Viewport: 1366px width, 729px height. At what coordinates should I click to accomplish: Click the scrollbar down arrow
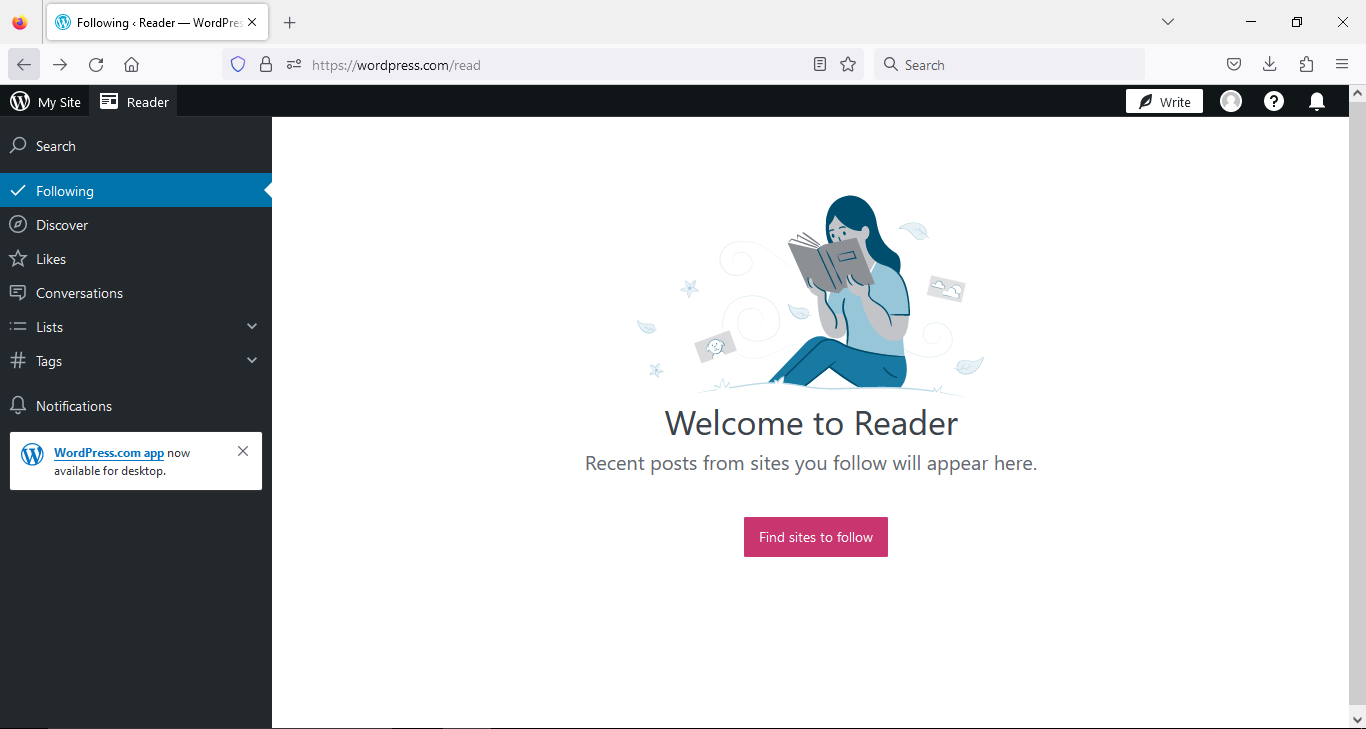pos(1357,718)
